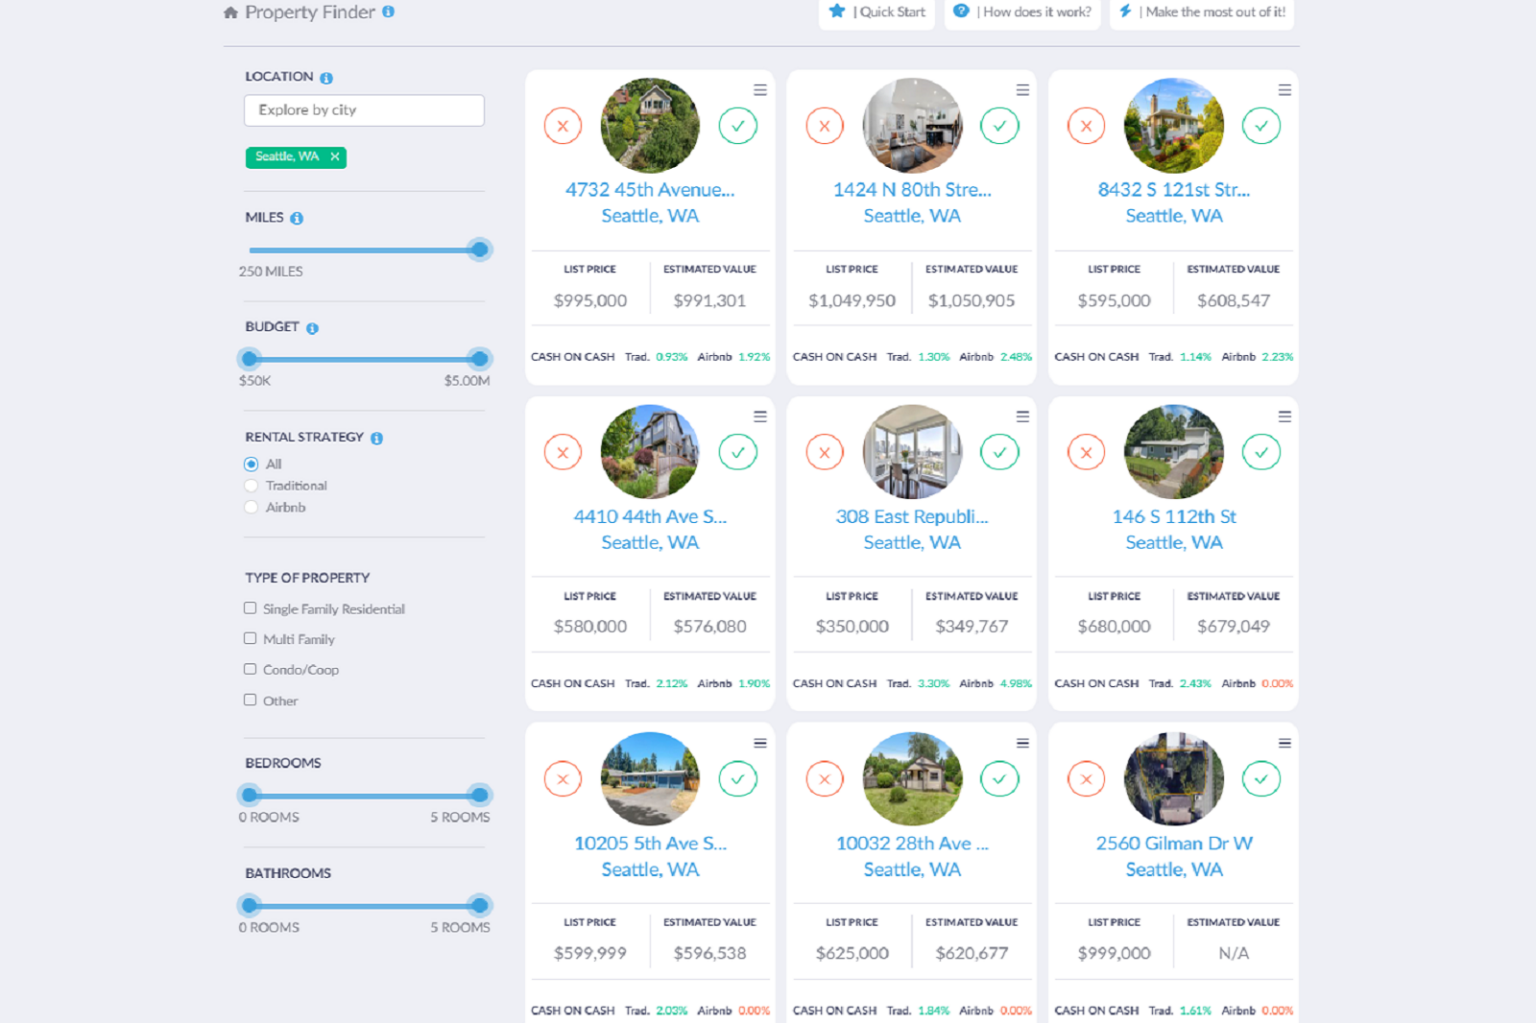Reject the 10032 28th Ave property
1536x1023 pixels.
[823, 779]
